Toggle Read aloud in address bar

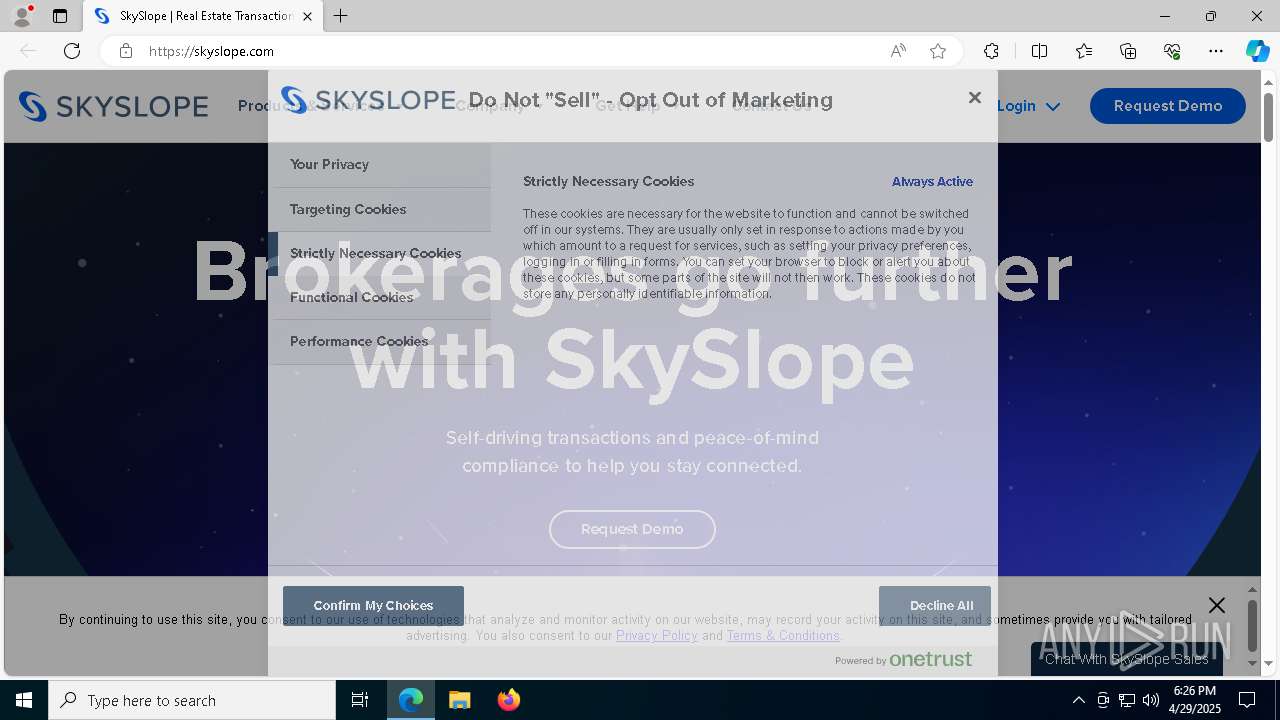tap(898, 51)
